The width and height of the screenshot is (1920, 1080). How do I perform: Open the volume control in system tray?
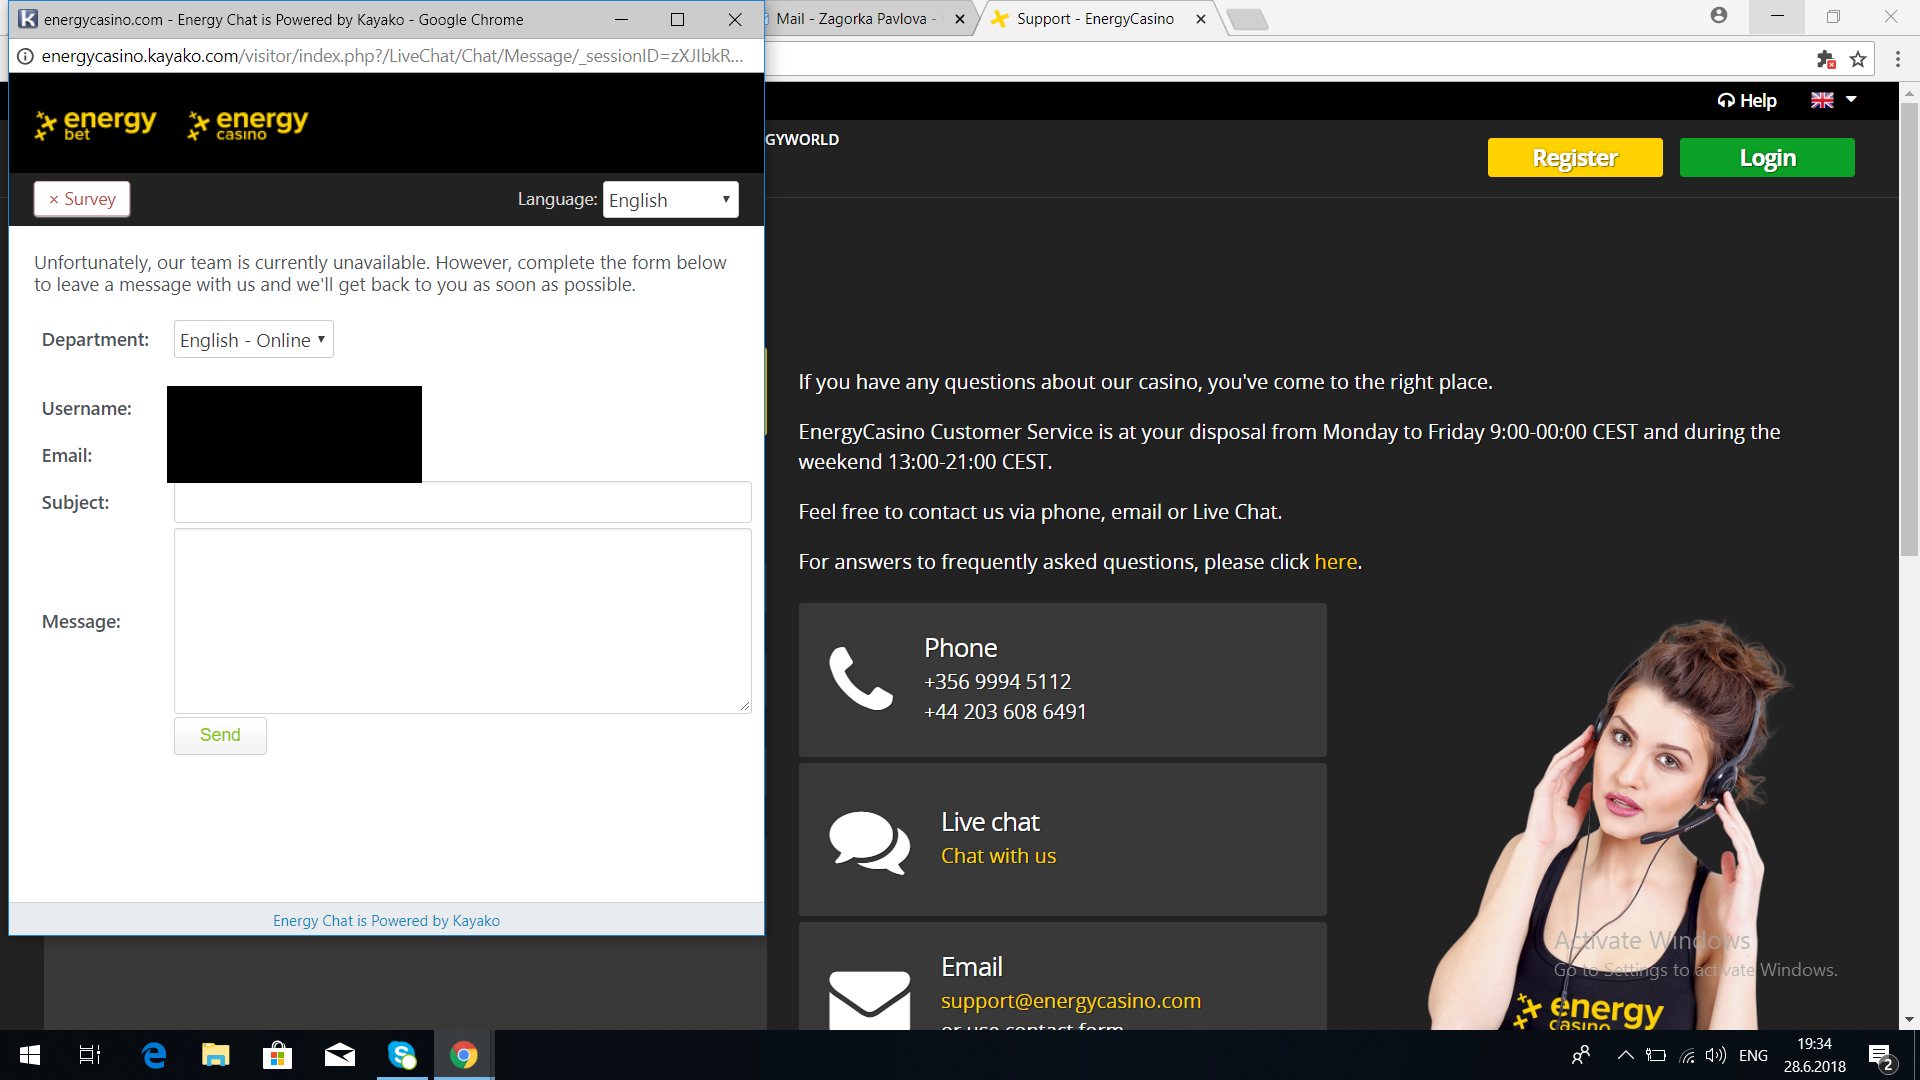1716,1055
